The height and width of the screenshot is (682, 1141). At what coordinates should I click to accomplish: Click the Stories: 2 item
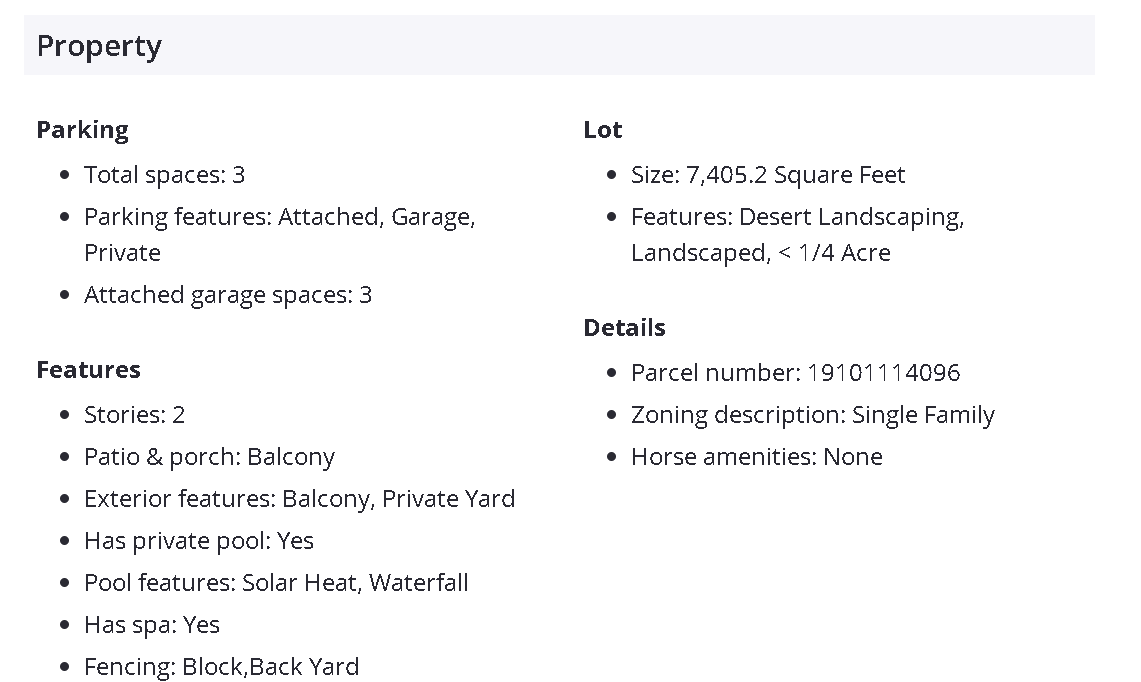(x=134, y=415)
